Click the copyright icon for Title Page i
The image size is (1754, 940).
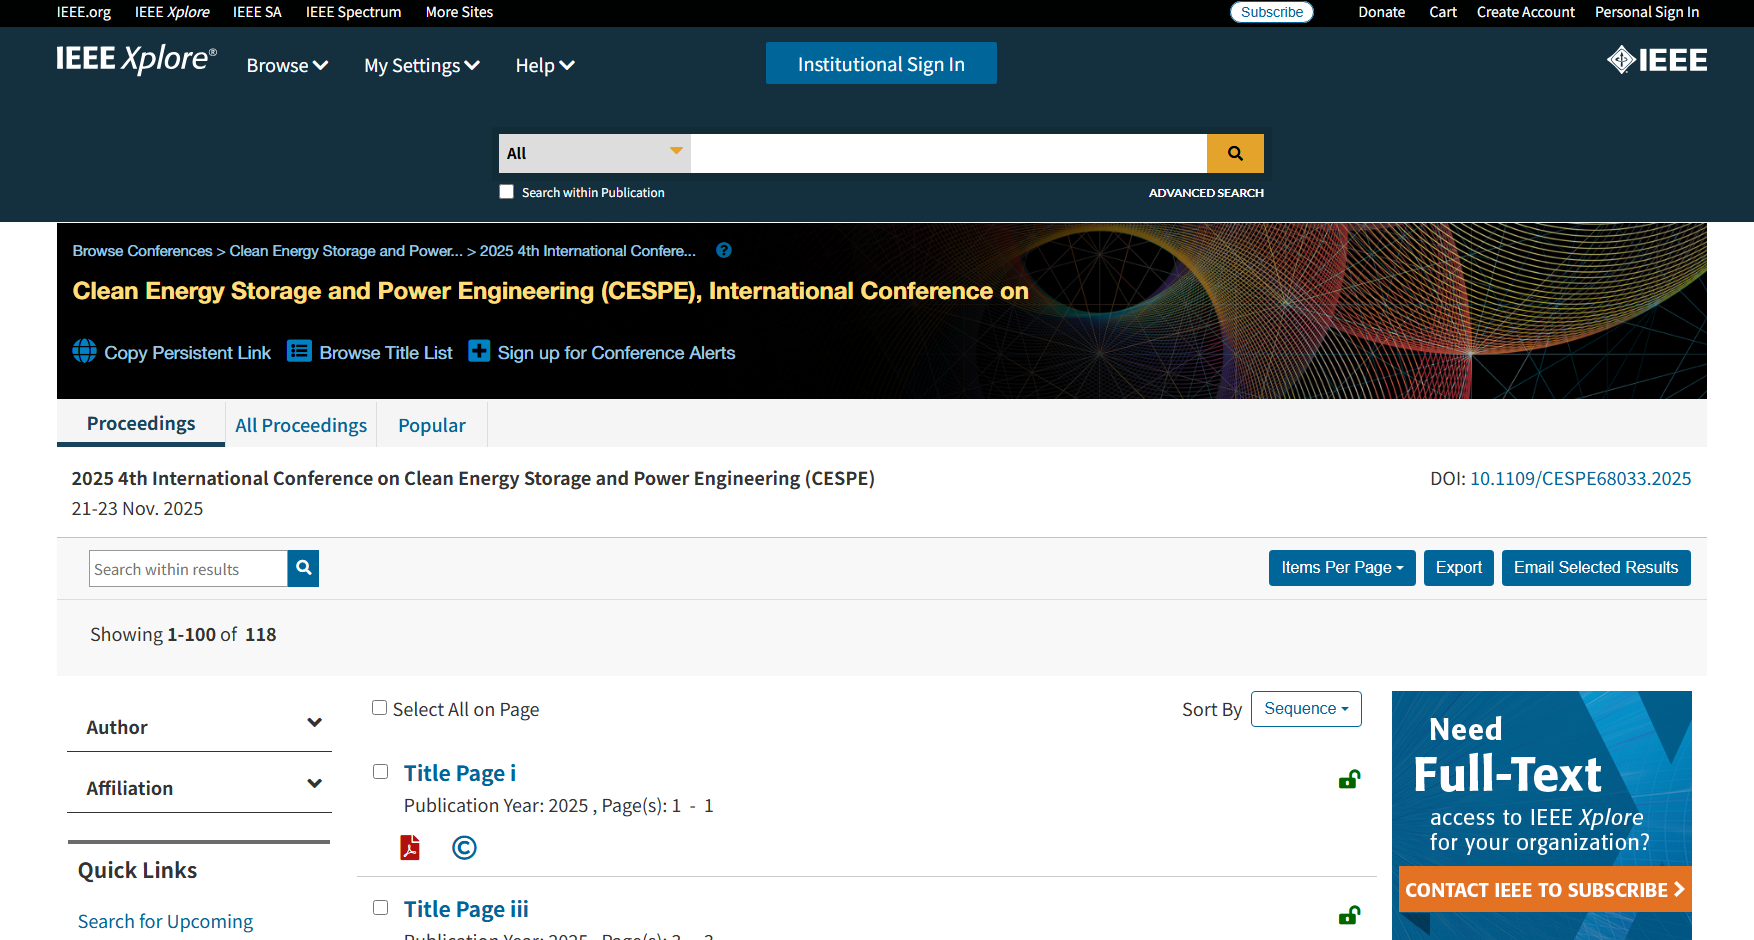click(464, 848)
